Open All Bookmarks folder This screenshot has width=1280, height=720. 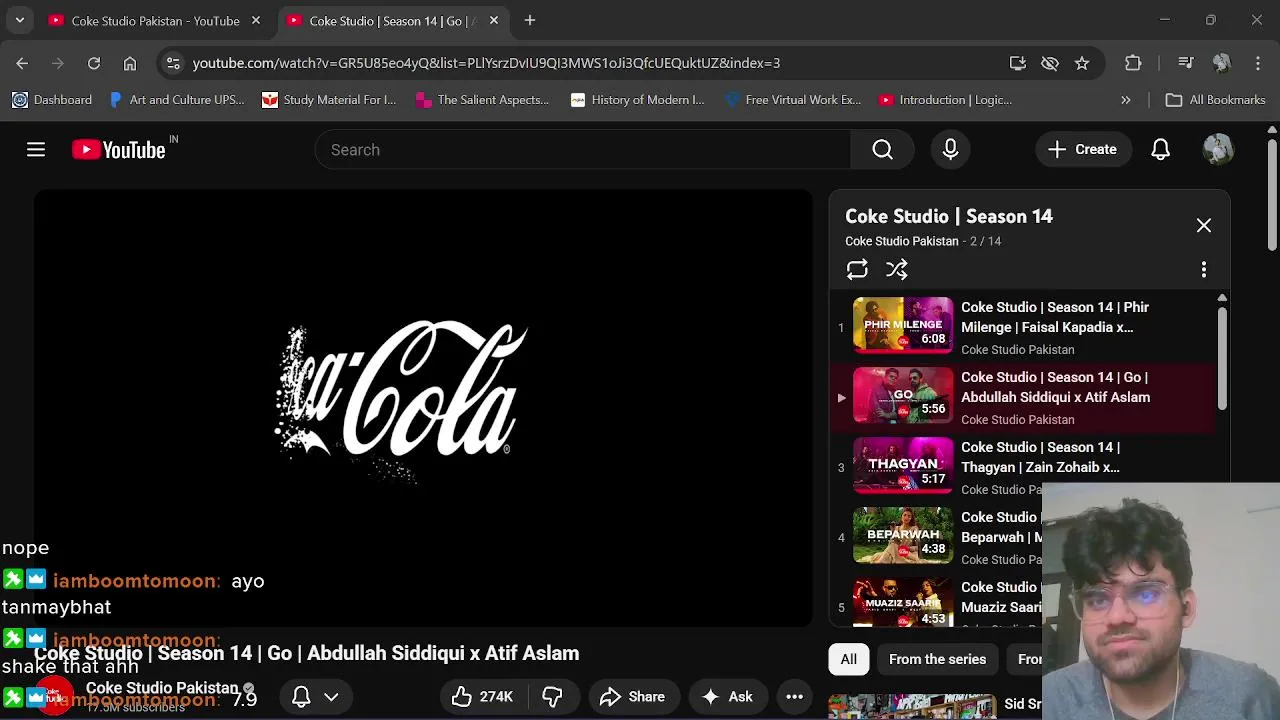point(1216,100)
